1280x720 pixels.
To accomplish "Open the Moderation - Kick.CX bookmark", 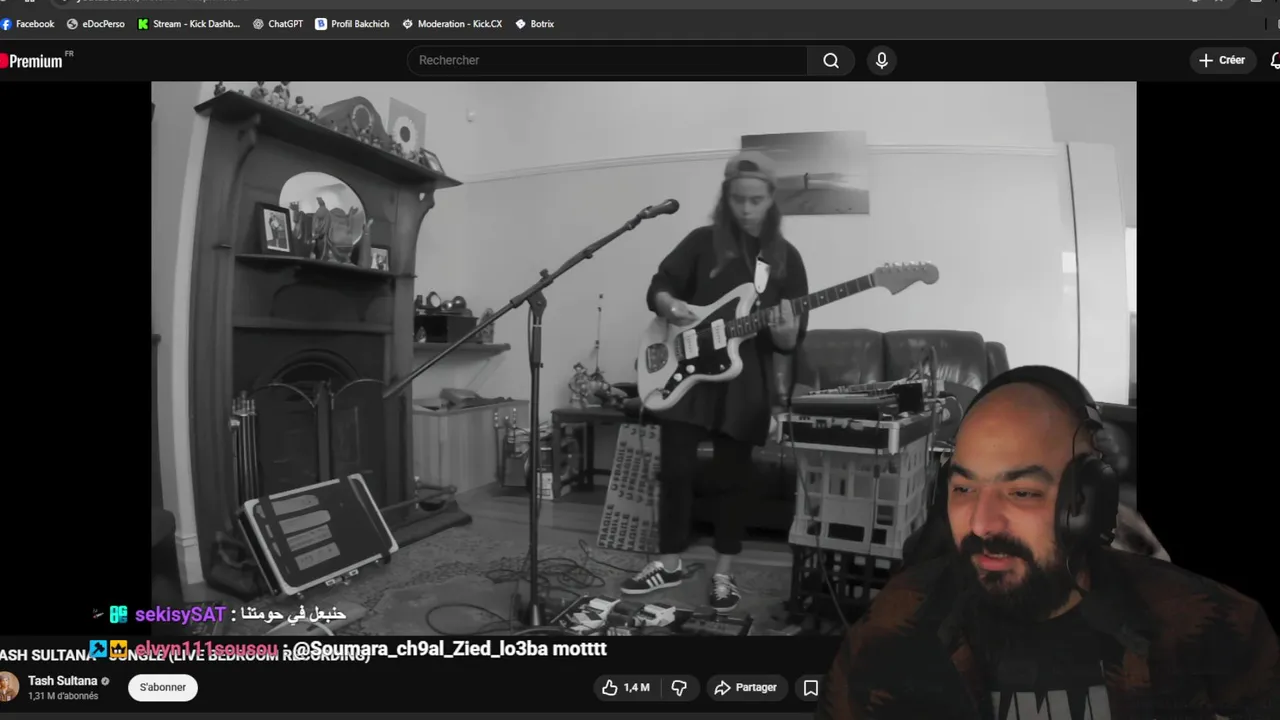I will coord(452,24).
